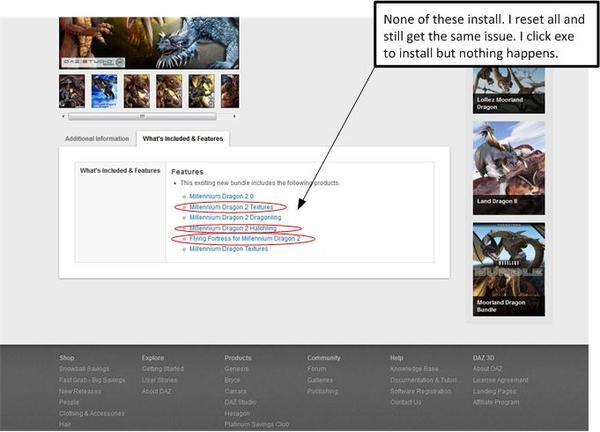Open Millennium Dragon 2 Hatchling link
Image resolution: width=600 pixels, height=432 pixels.
point(233,228)
